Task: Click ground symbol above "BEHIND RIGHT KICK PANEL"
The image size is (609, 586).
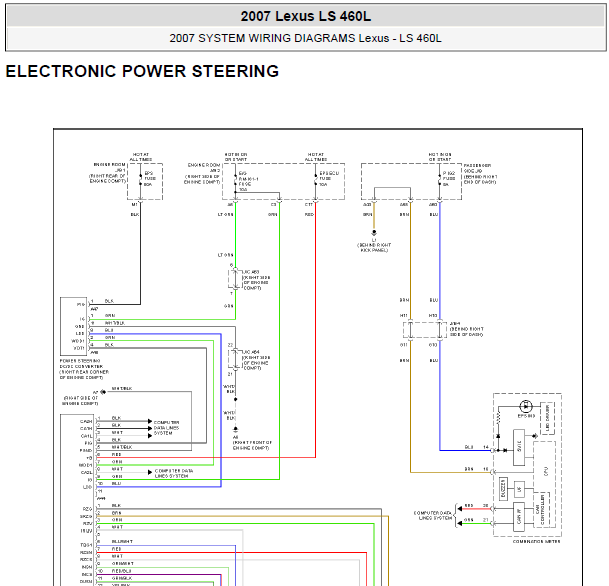Action: 374,233
